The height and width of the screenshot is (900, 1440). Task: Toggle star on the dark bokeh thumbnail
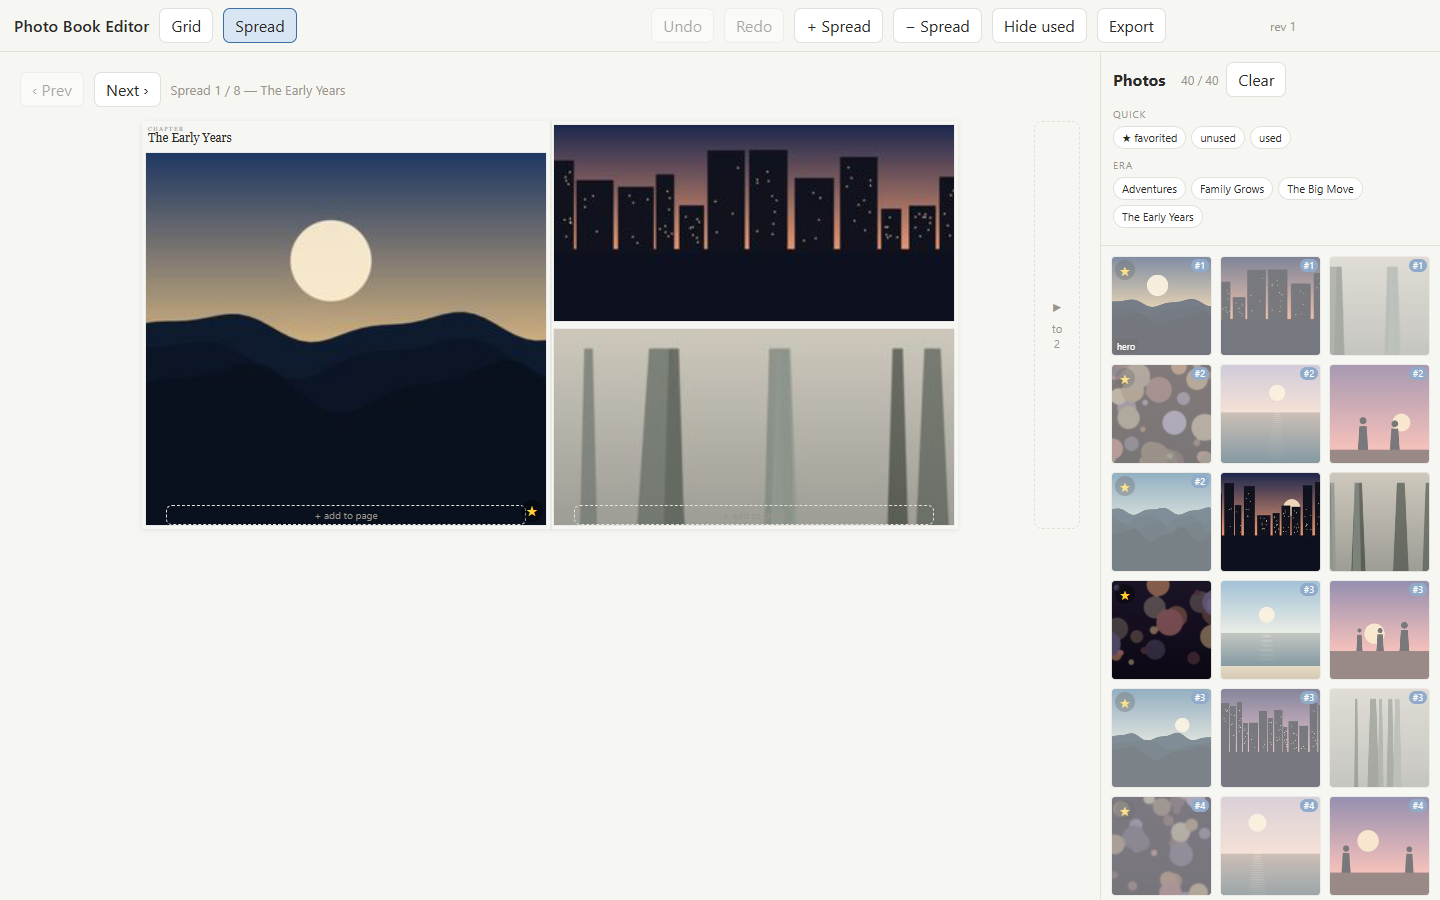pyautogui.click(x=1125, y=595)
